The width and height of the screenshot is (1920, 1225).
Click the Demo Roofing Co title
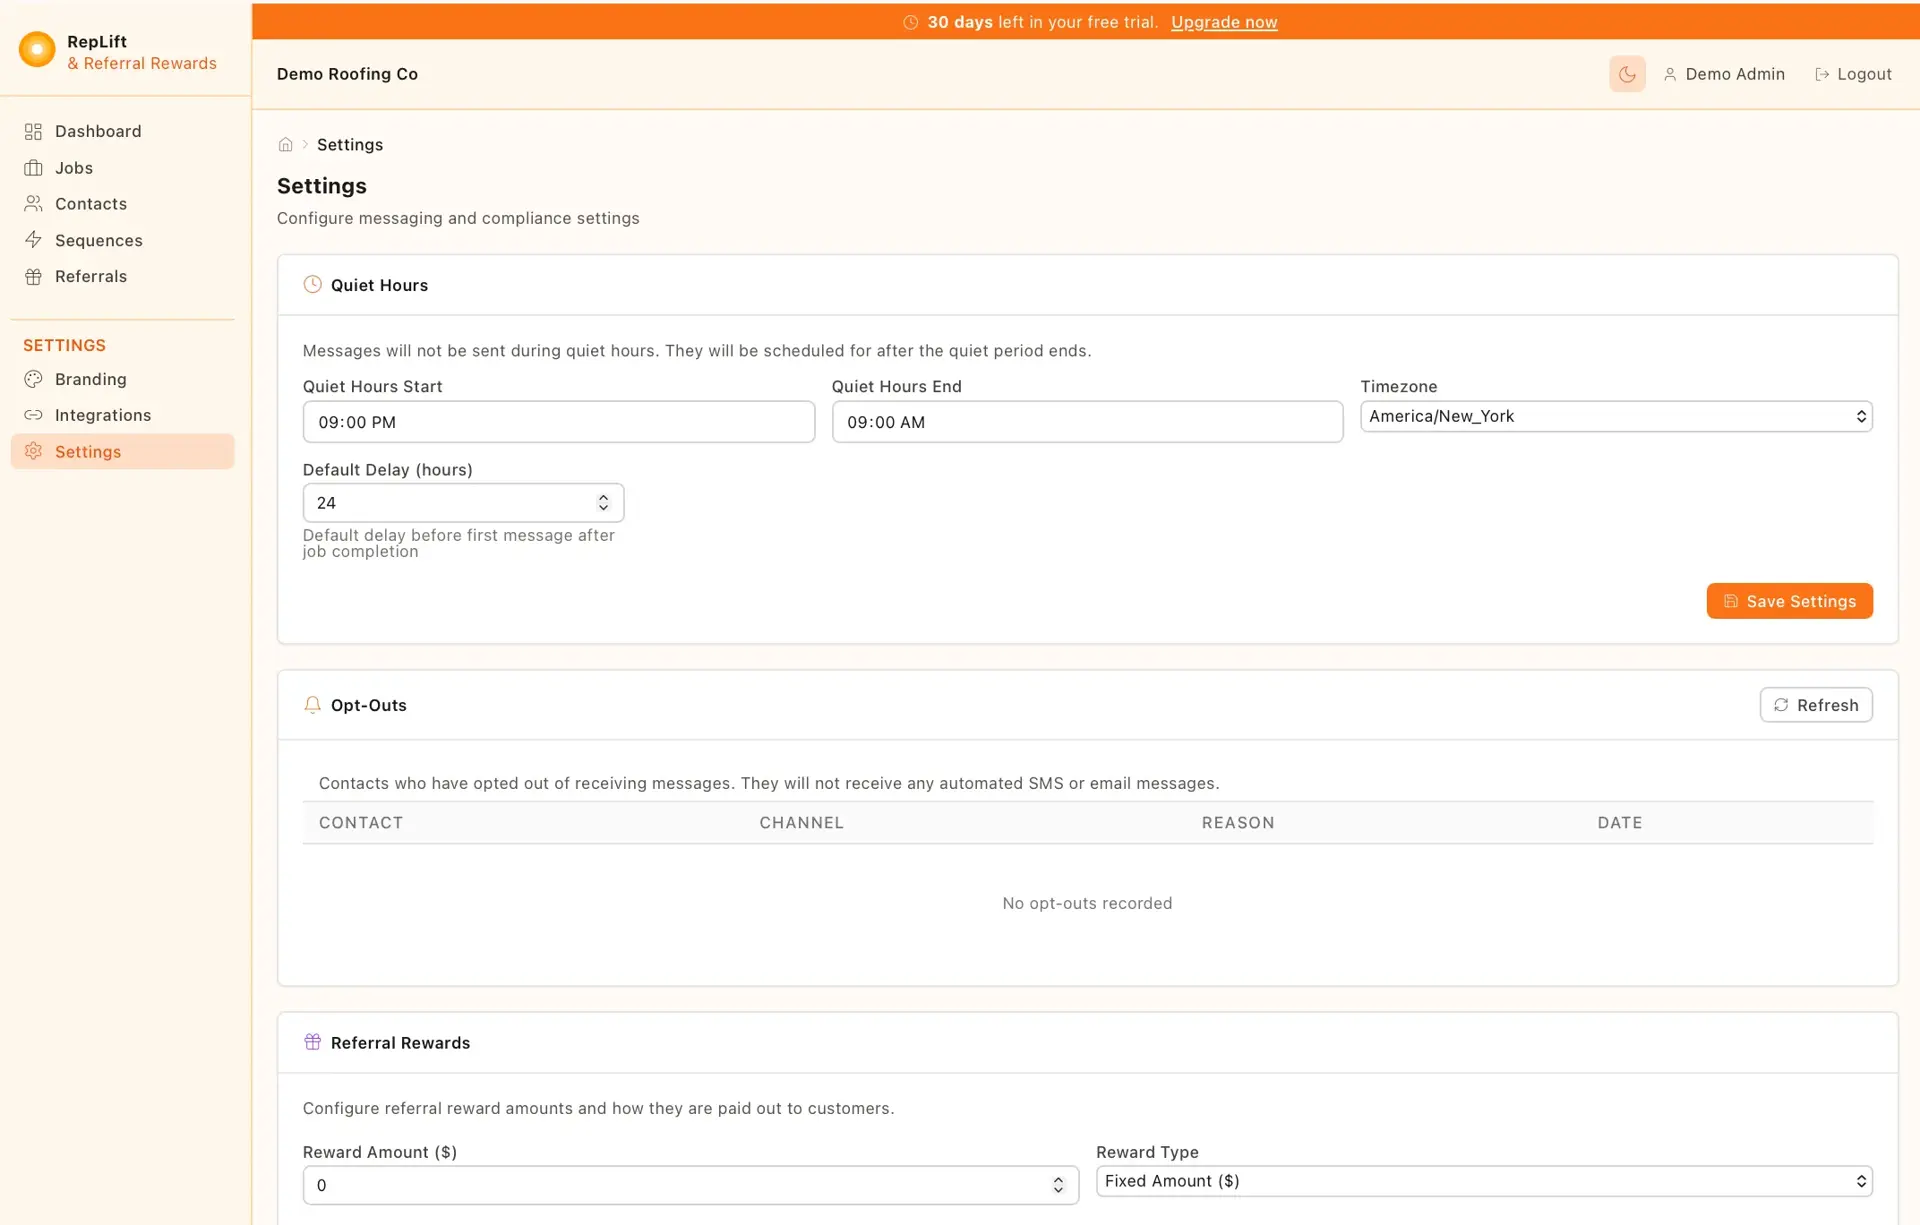(347, 74)
